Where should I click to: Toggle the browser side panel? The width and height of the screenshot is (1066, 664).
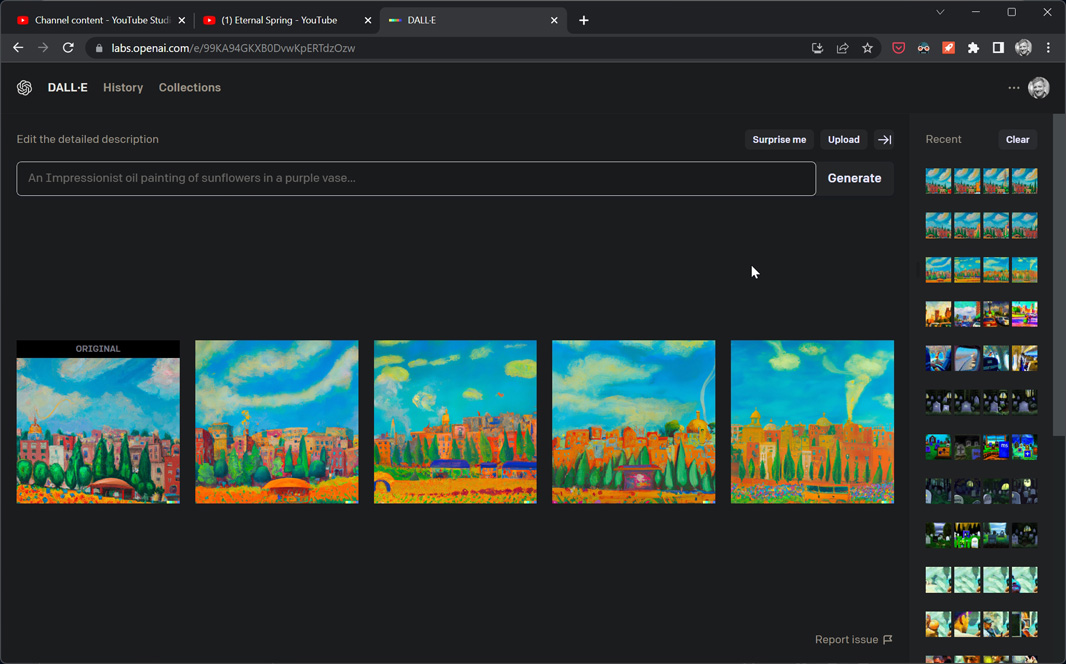point(998,48)
